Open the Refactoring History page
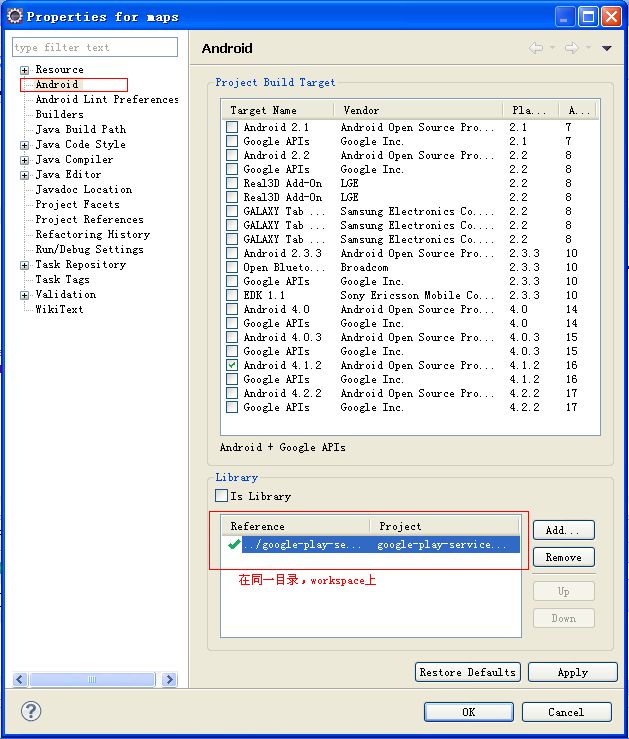This screenshot has width=629, height=739. [x=92, y=234]
